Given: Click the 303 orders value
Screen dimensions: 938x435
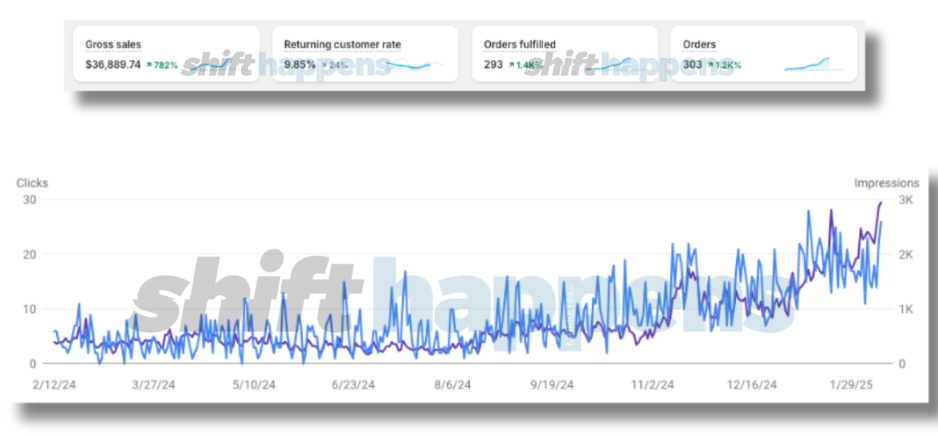Looking at the screenshot, I should (x=693, y=65).
